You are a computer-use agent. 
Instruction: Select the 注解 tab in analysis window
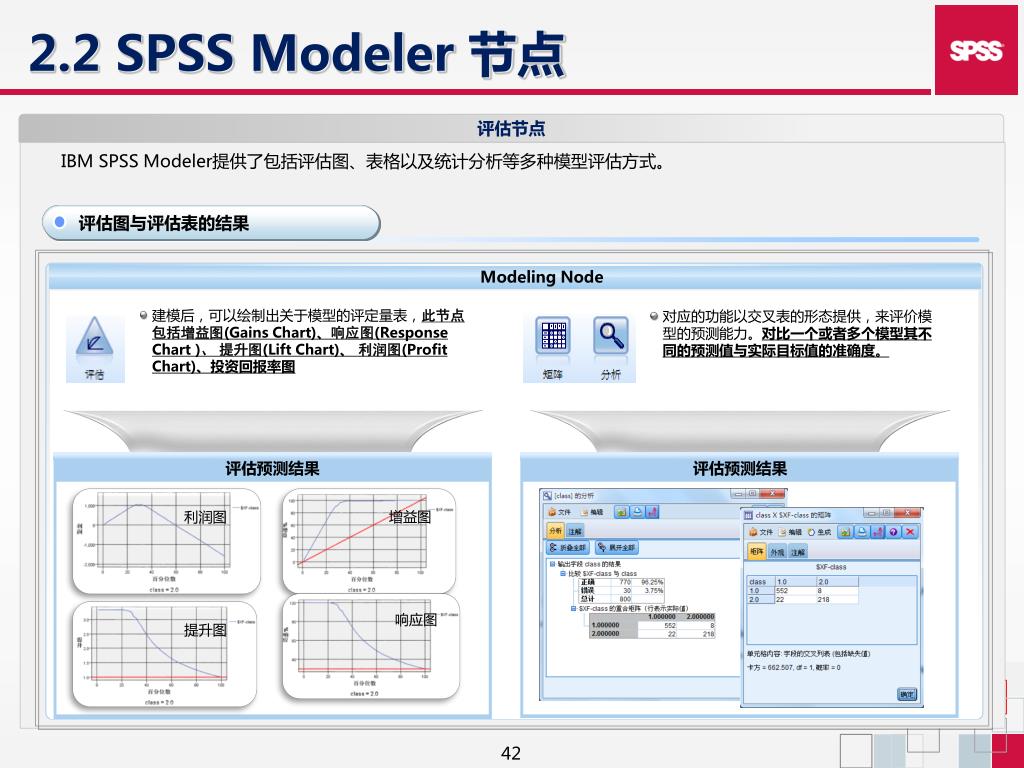pyautogui.click(x=575, y=531)
